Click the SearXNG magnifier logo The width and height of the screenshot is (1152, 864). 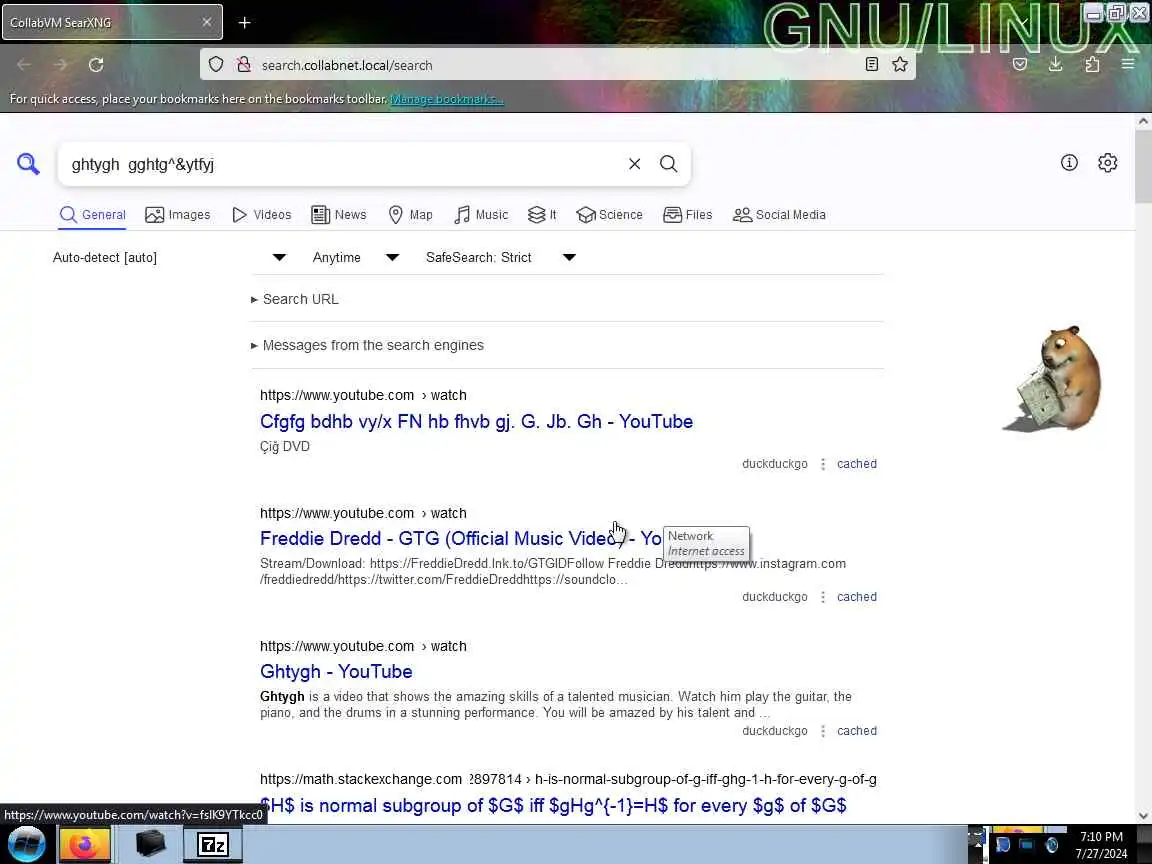point(28,163)
